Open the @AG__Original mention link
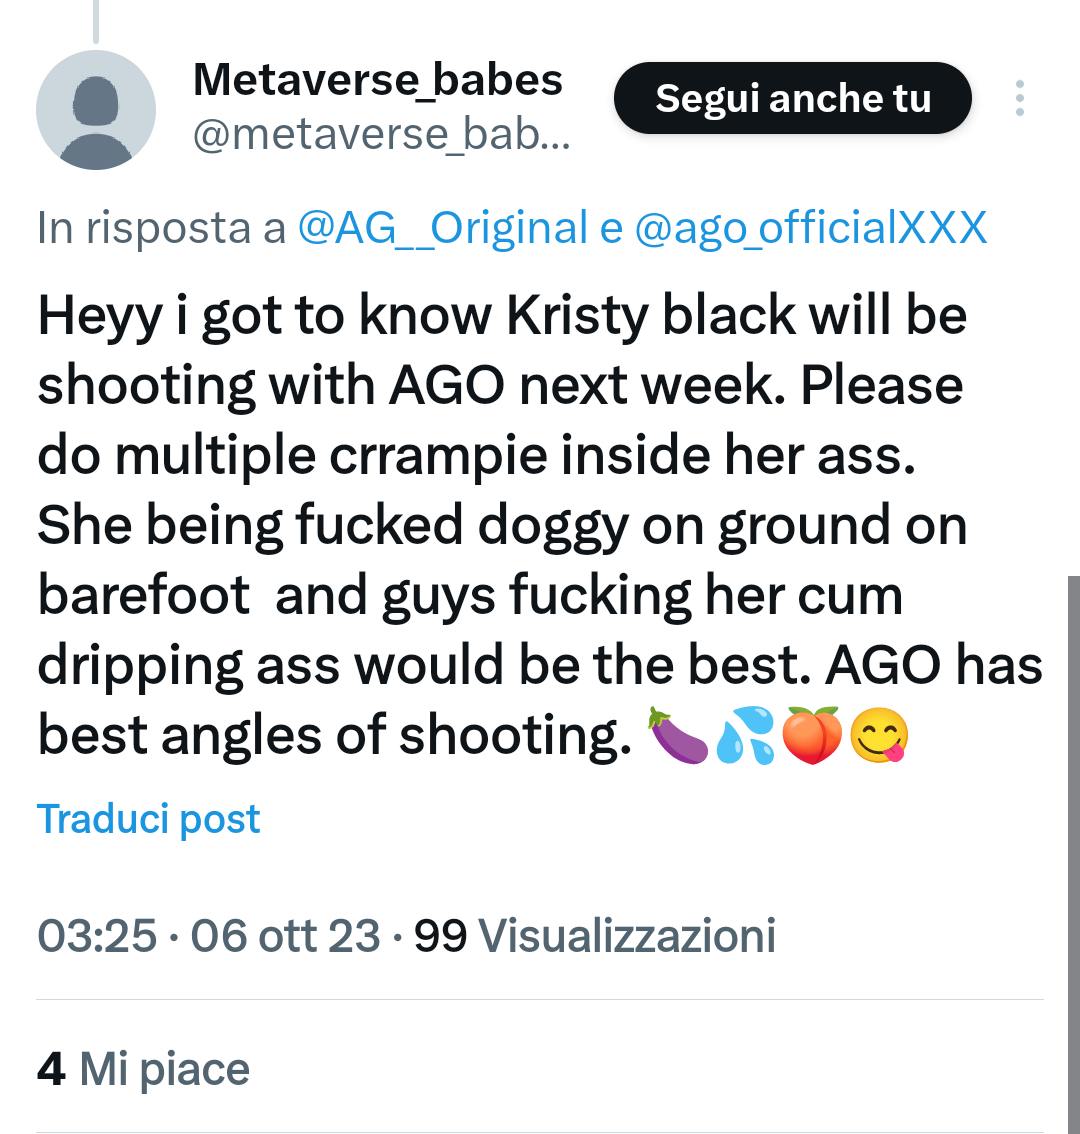This screenshot has height=1134, width=1080. click(x=443, y=228)
